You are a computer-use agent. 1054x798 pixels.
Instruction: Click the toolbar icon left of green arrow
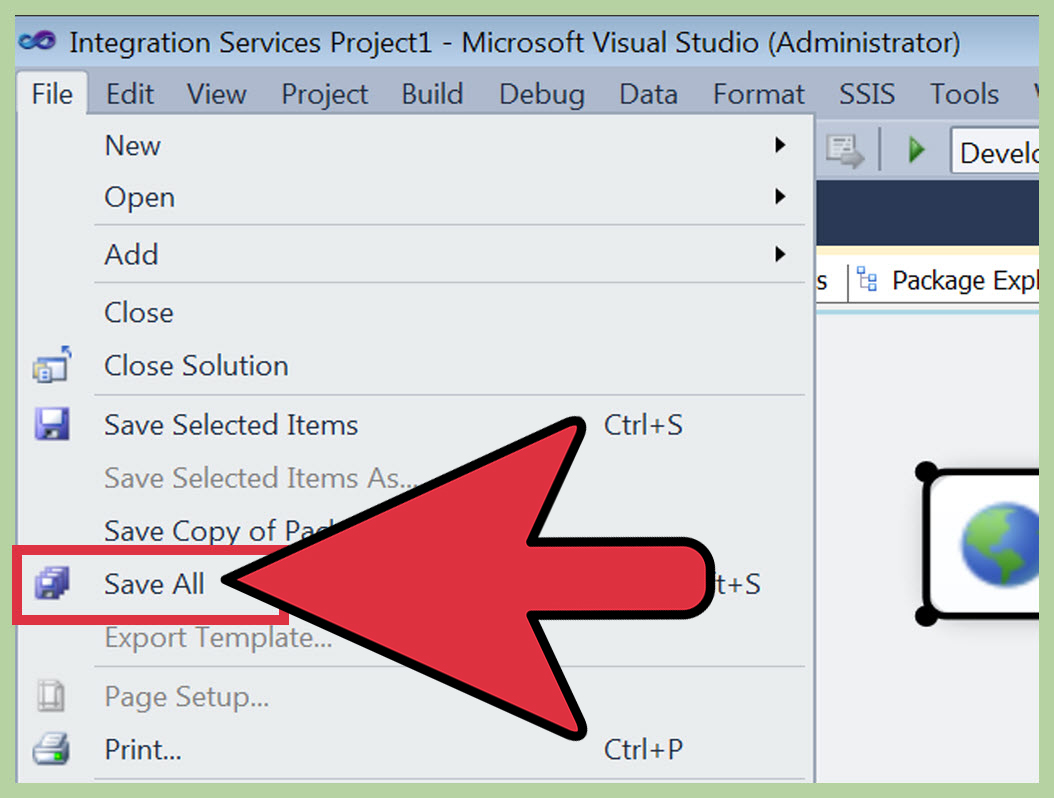coord(844,152)
